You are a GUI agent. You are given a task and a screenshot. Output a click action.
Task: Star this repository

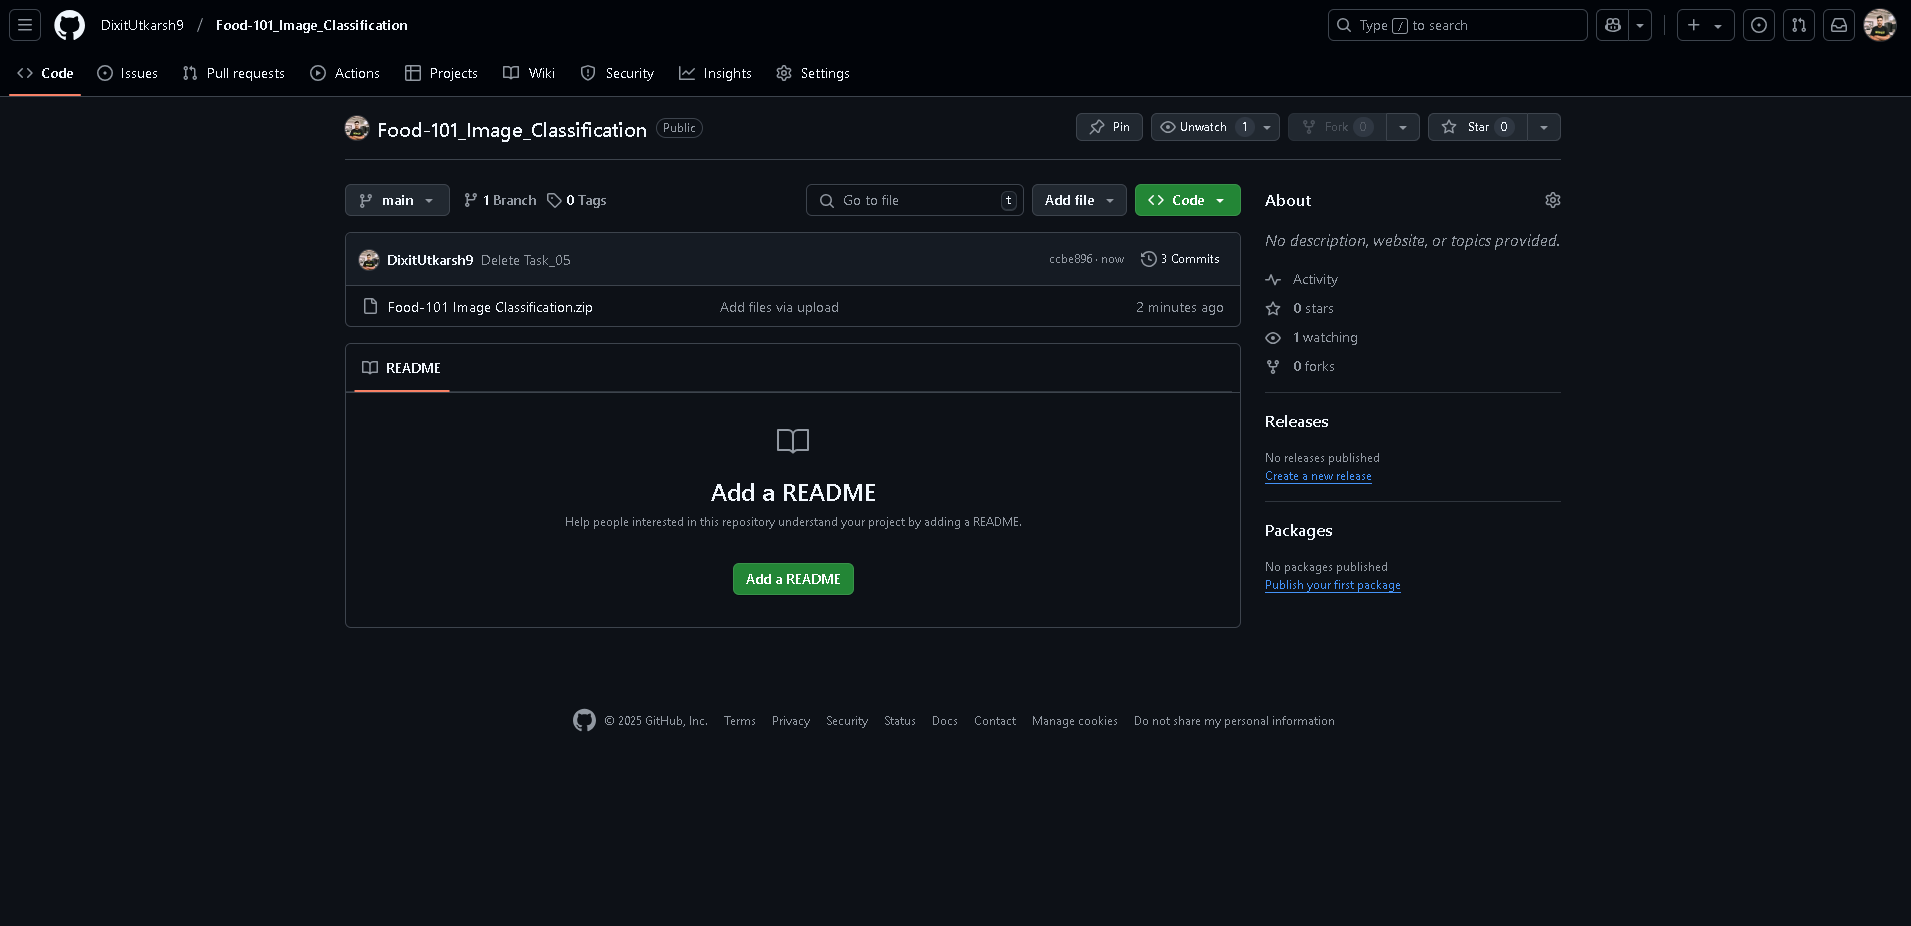pos(1478,127)
